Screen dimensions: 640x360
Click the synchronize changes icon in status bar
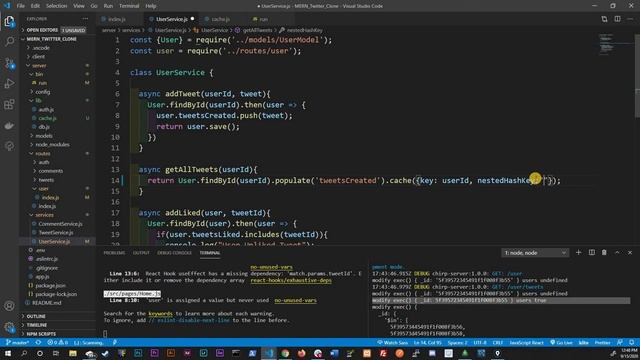point(38,342)
